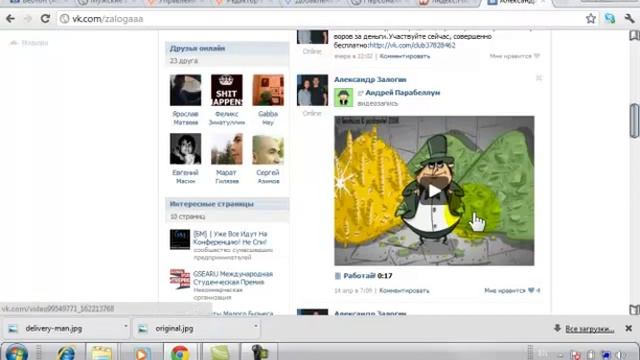This screenshot has height=360, width=640.
Task: Go back with the browser back arrow
Action: [10, 19]
